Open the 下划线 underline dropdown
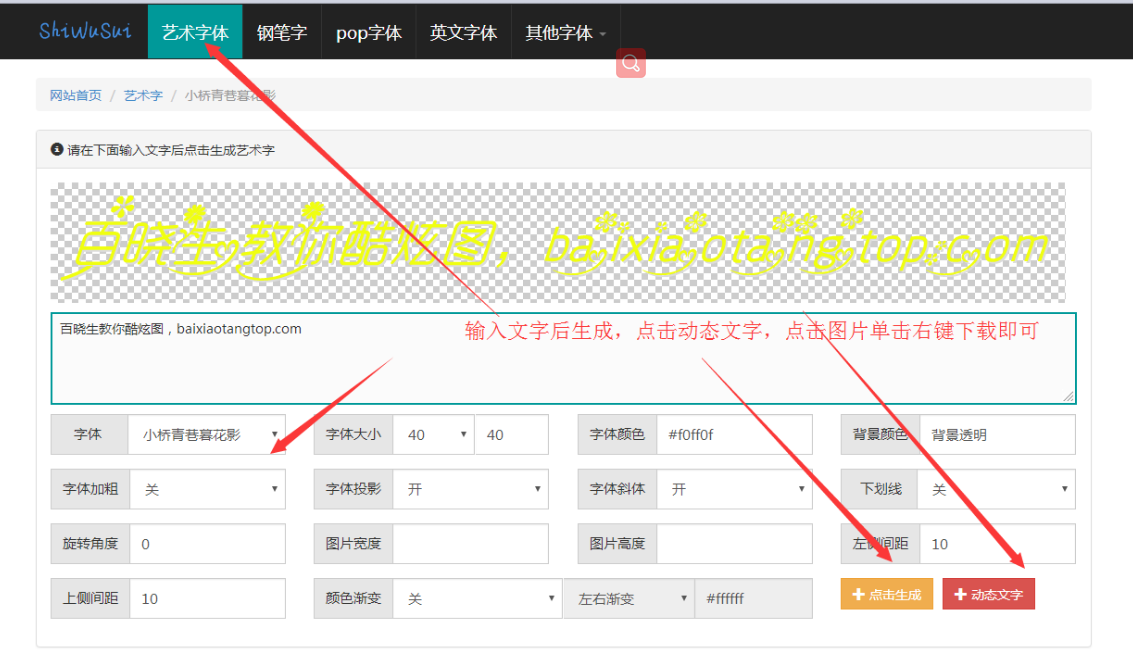Screen dimensions: 1133x663 coord(997,489)
